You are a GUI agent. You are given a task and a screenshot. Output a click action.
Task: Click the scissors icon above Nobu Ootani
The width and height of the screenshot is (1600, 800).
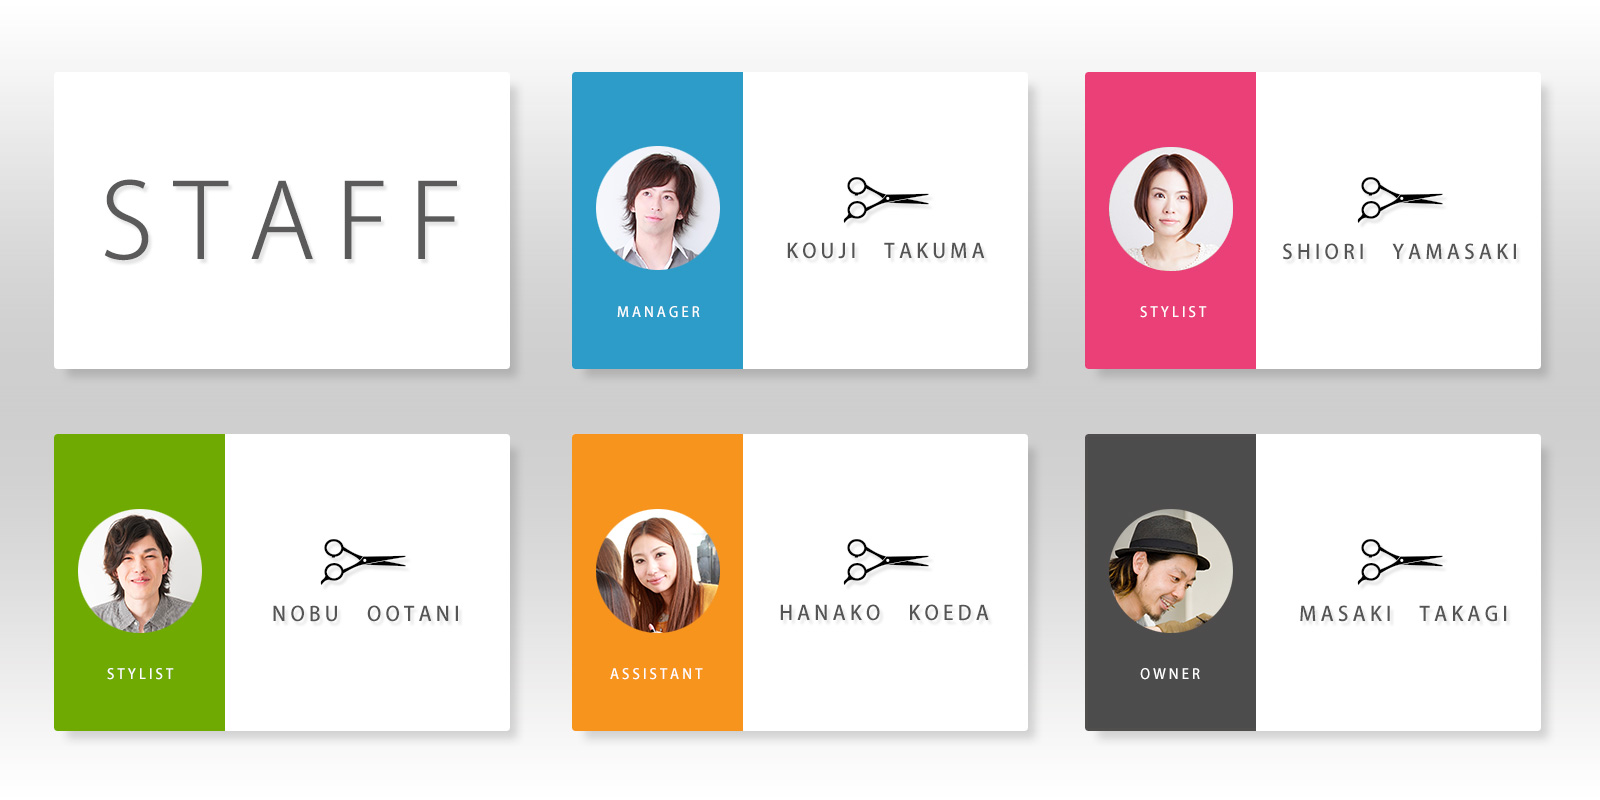tap(363, 561)
